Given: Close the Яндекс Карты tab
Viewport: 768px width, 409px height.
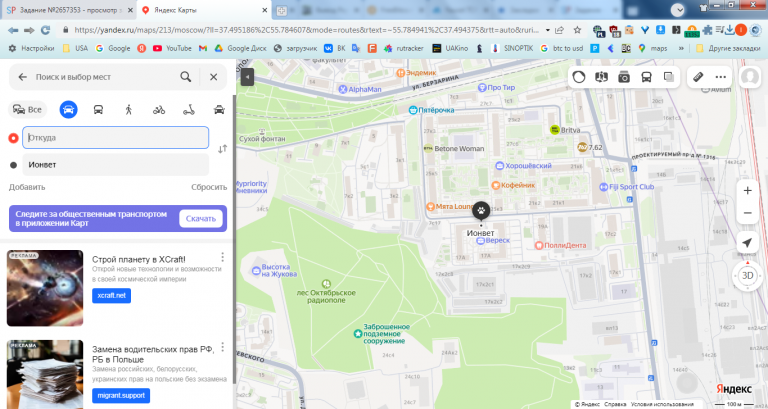Looking at the screenshot, I should tap(264, 10).
